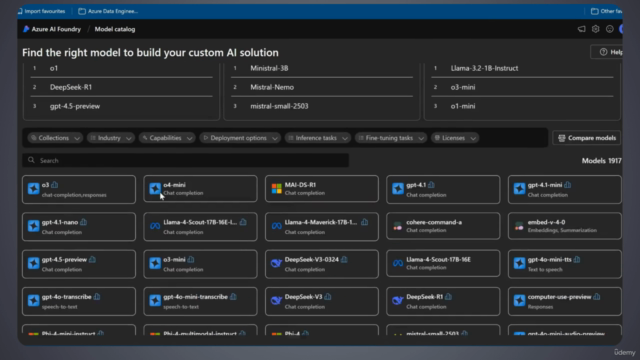Click the search magnifier icon
The height and width of the screenshot is (360, 640).
[31, 160]
